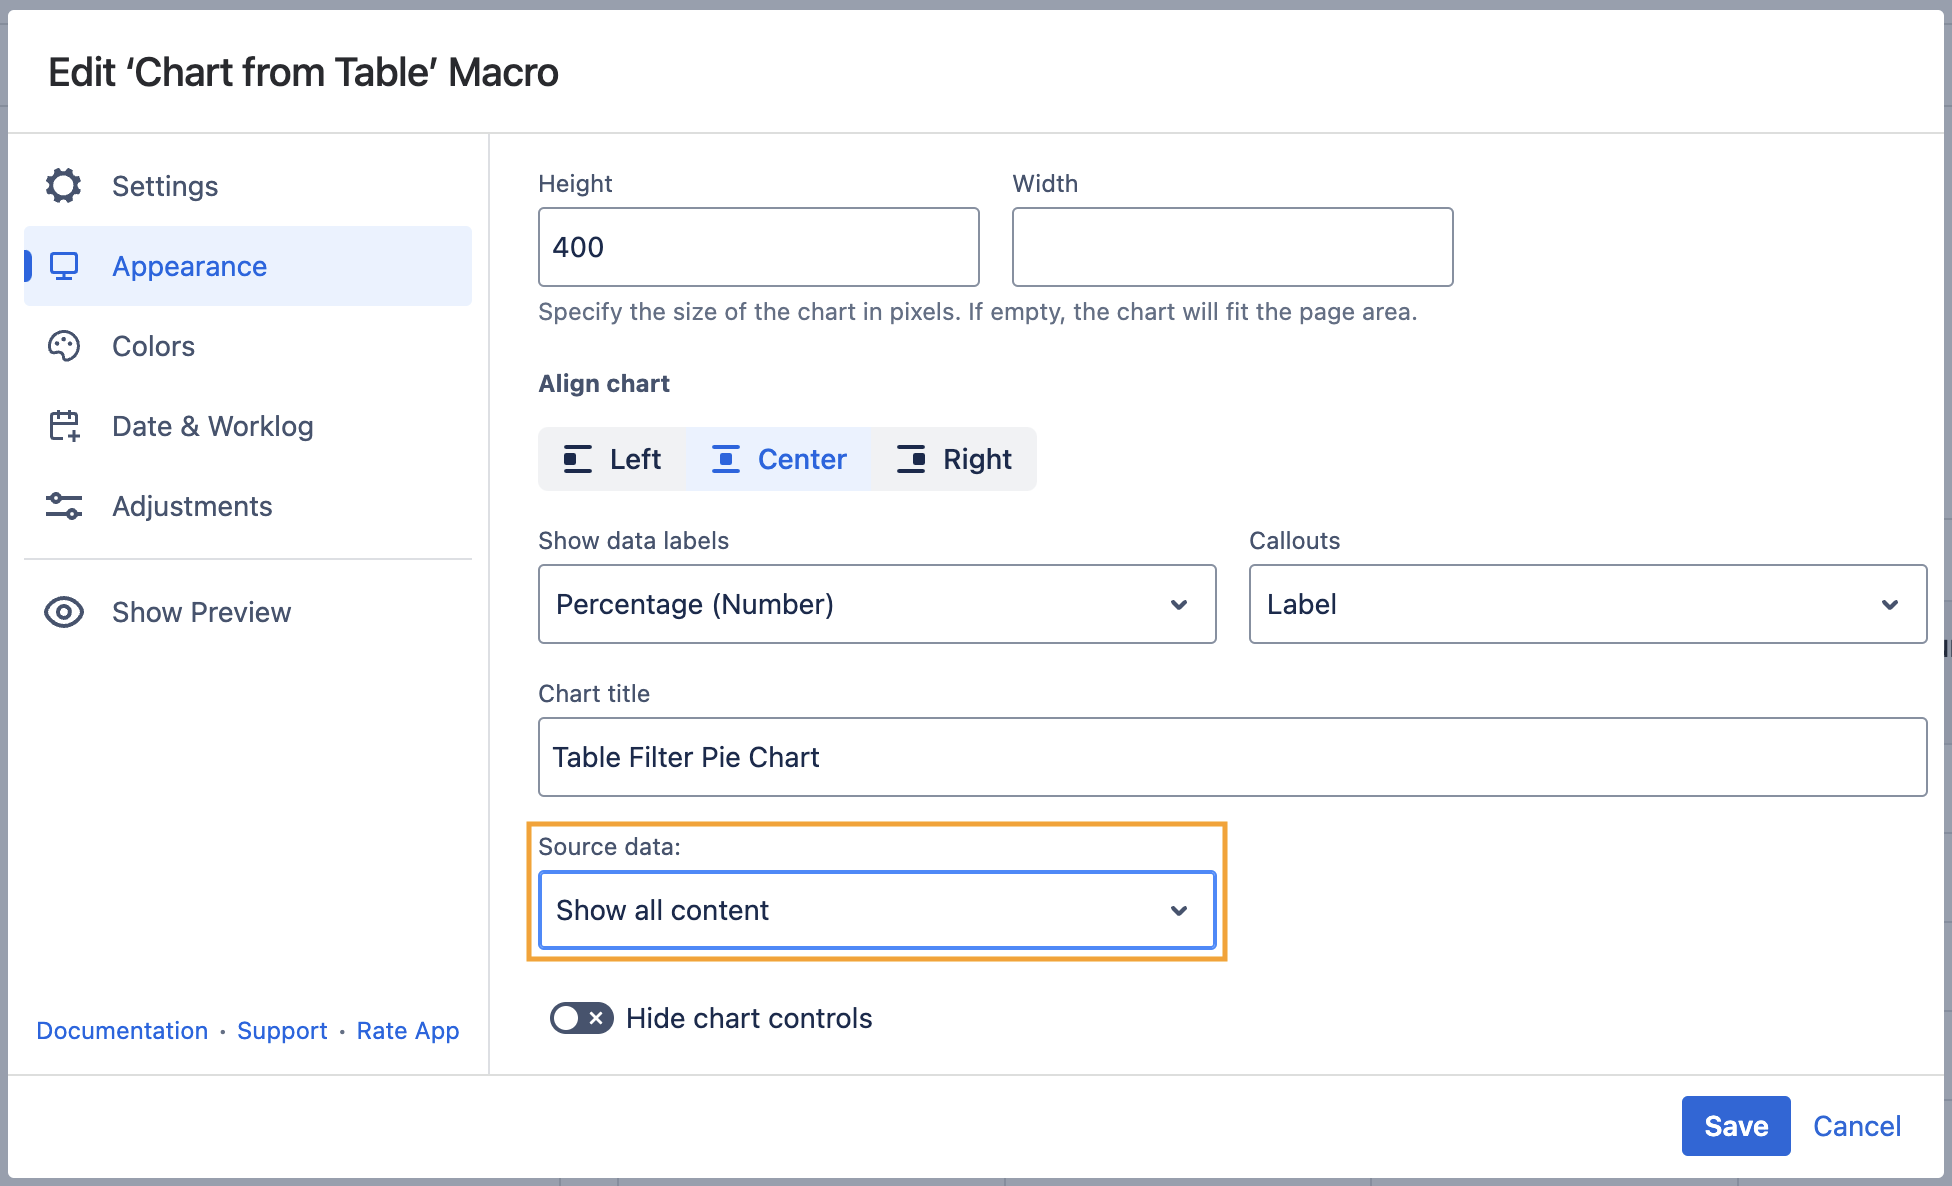Click the Show Preview eye icon
The width and height of the screenshot is (1952, 1186).
(64, 612)
